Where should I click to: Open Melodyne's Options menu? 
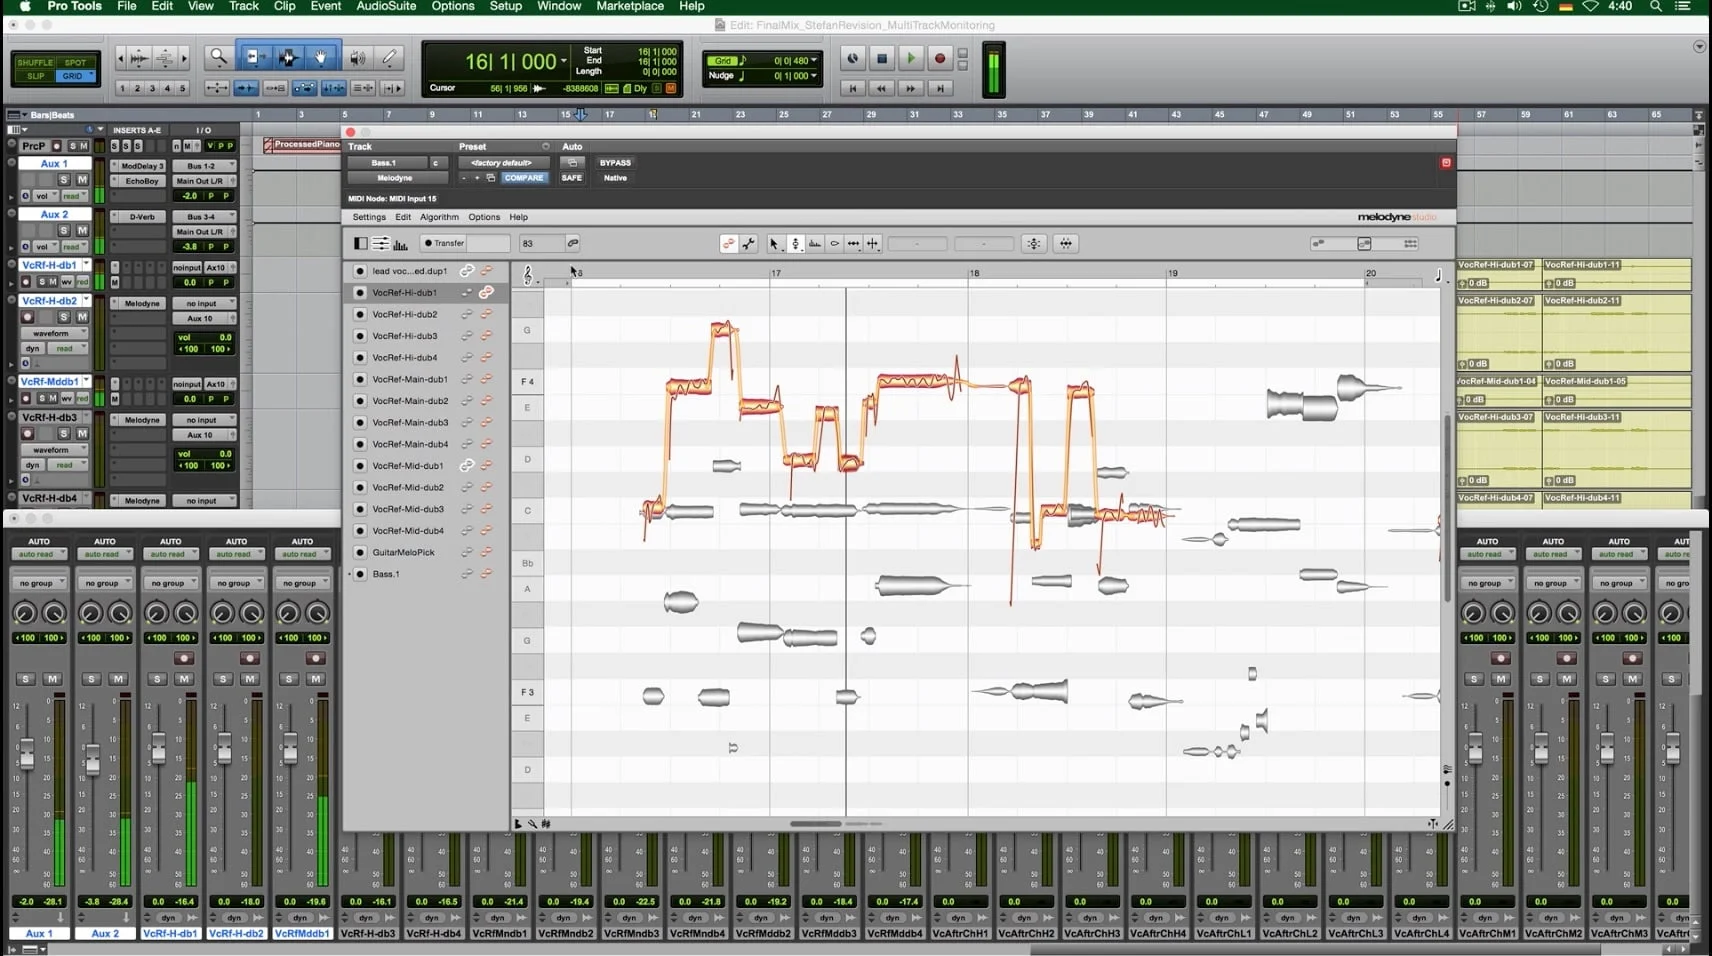[484, 217]
